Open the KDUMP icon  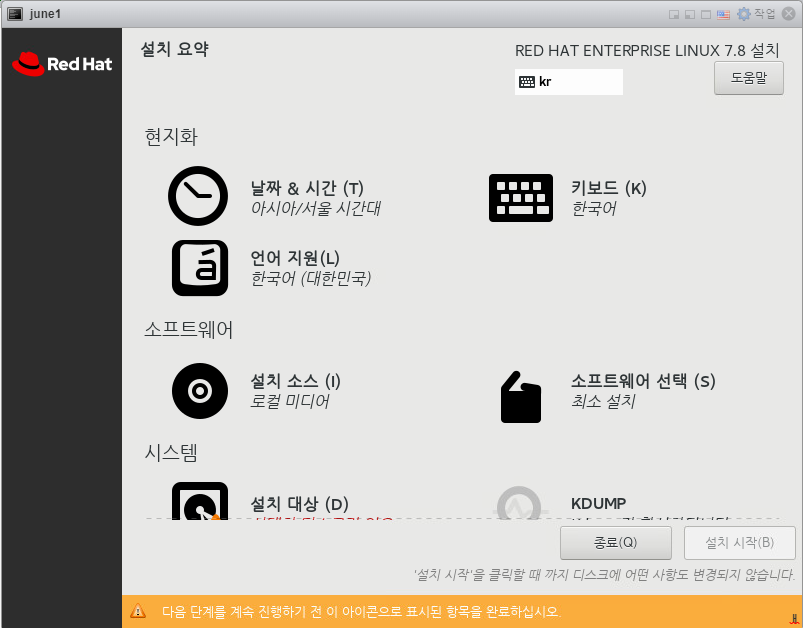click(x=519, y=503)
